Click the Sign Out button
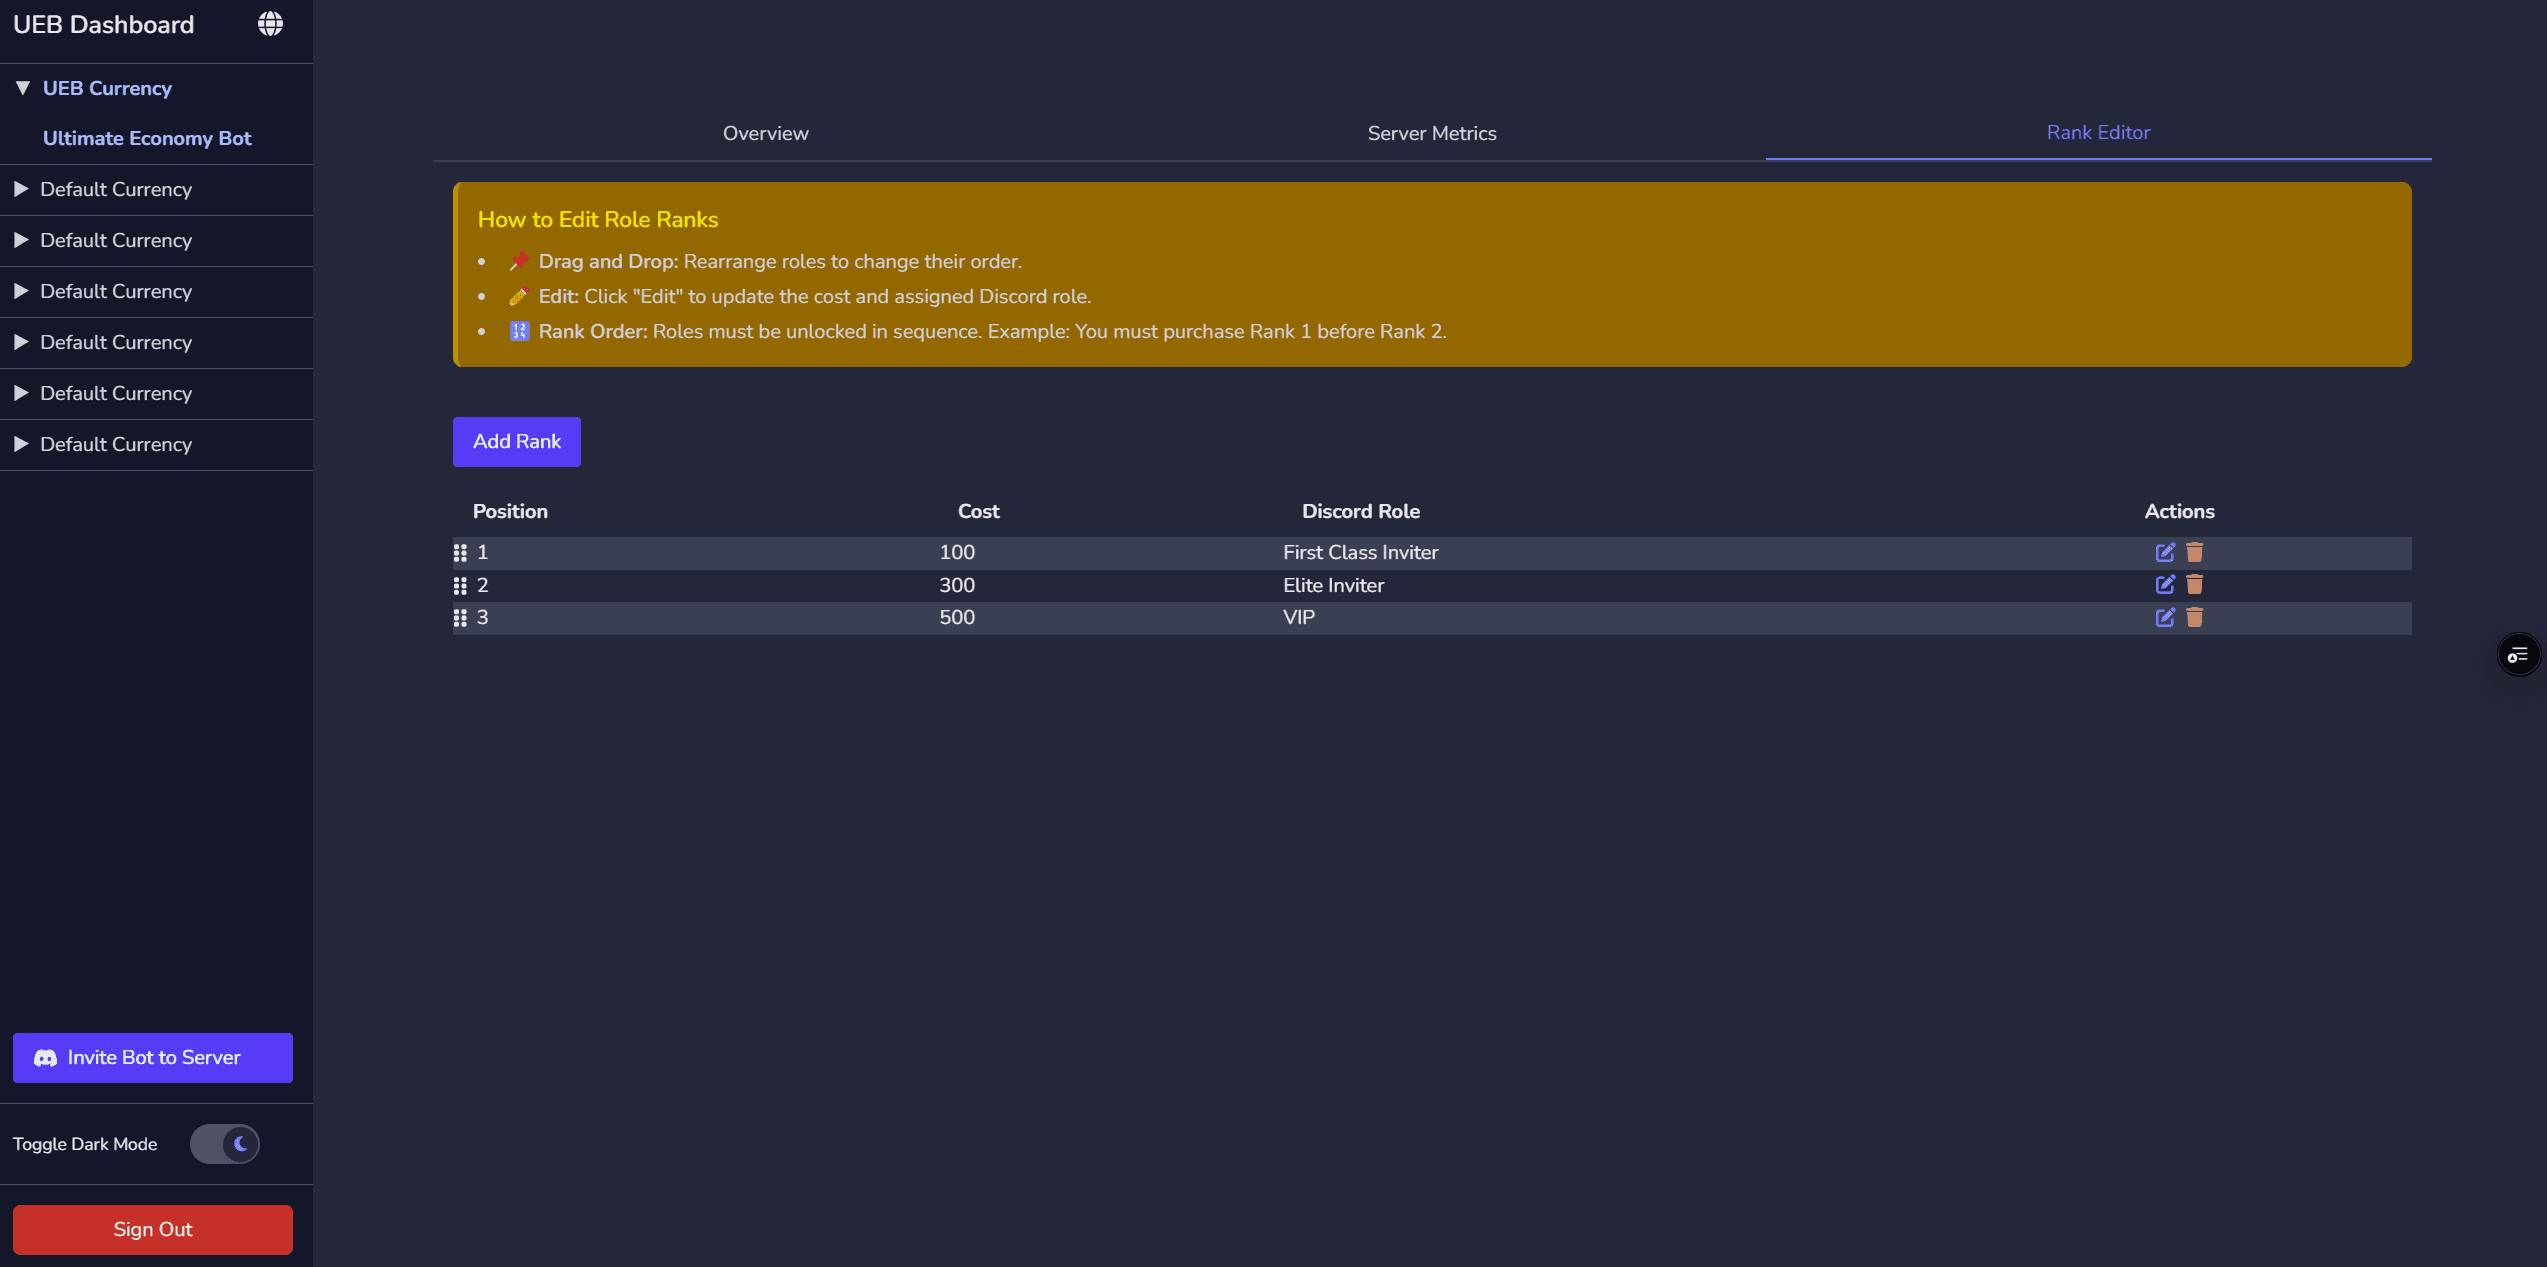 (x=152, y=1229)
